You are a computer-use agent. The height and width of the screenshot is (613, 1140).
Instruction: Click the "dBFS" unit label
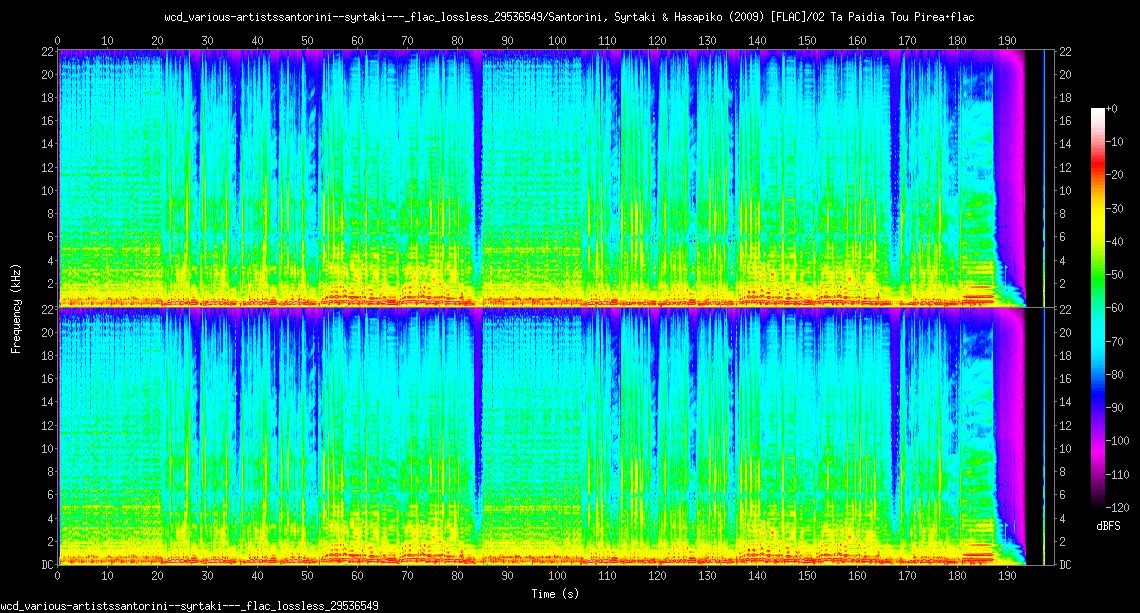click(1108, 526)
